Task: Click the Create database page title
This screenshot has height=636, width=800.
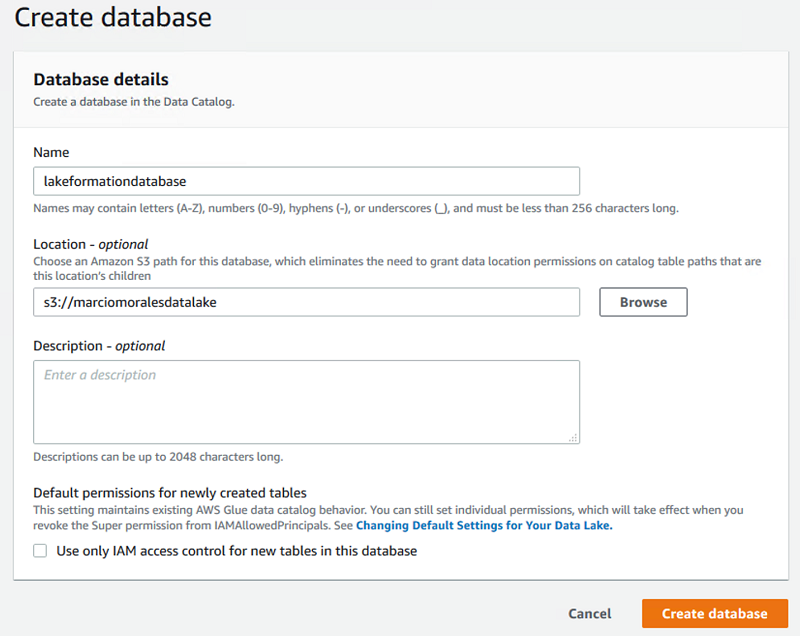Action: pyautogui.click(x=113, y=17)
